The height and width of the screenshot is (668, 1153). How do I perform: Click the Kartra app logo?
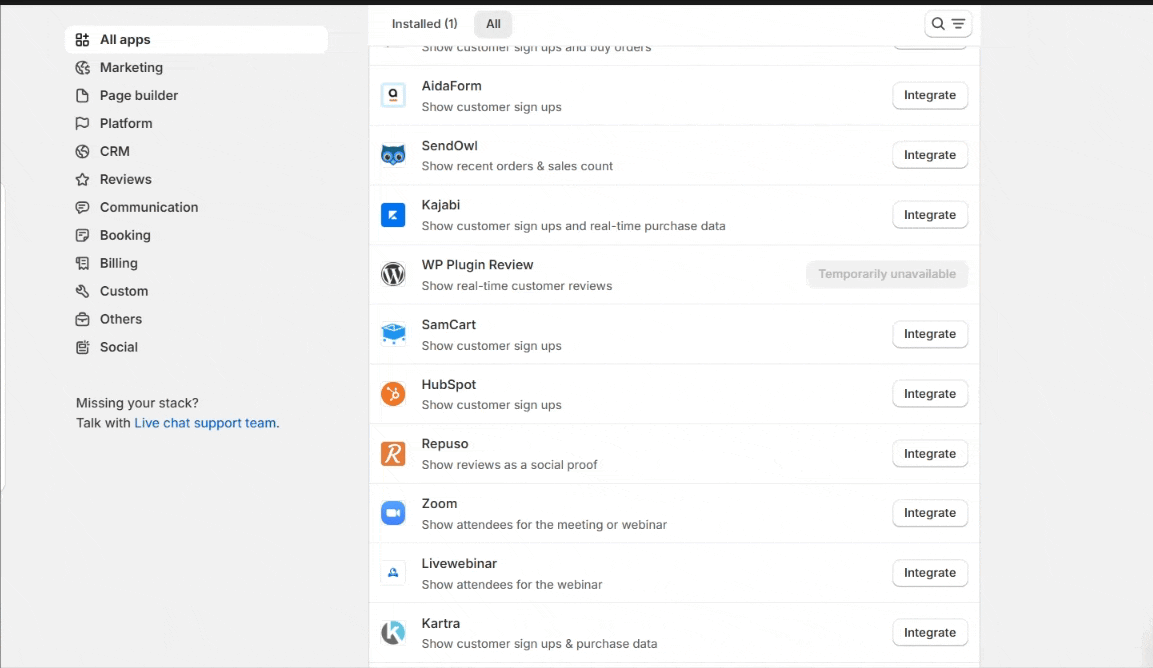click(x=393, y=633)
